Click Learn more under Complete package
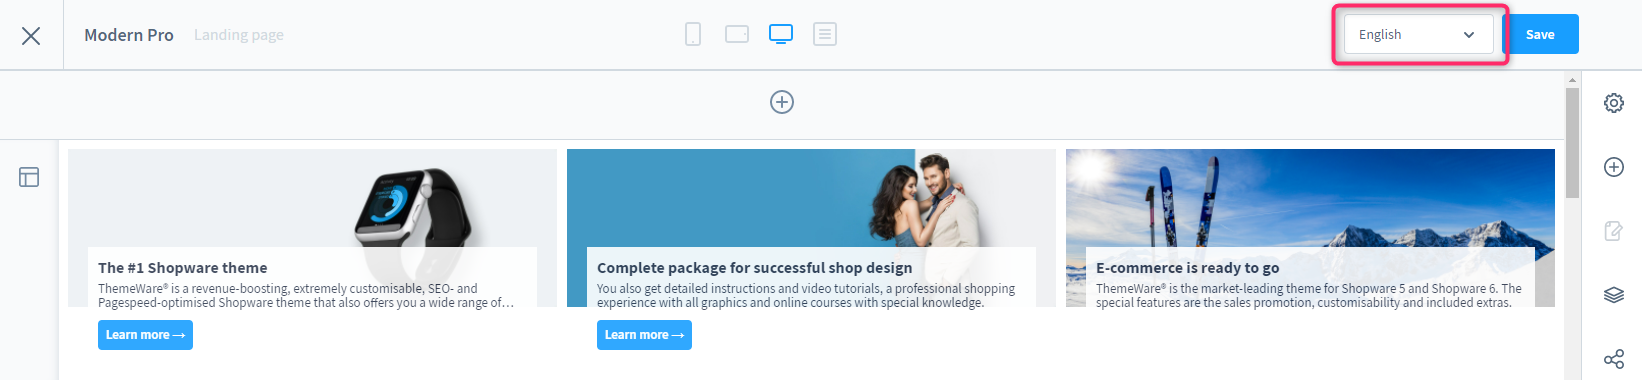Viewport: 1642px width, 380px height. [x=644, y=335]
